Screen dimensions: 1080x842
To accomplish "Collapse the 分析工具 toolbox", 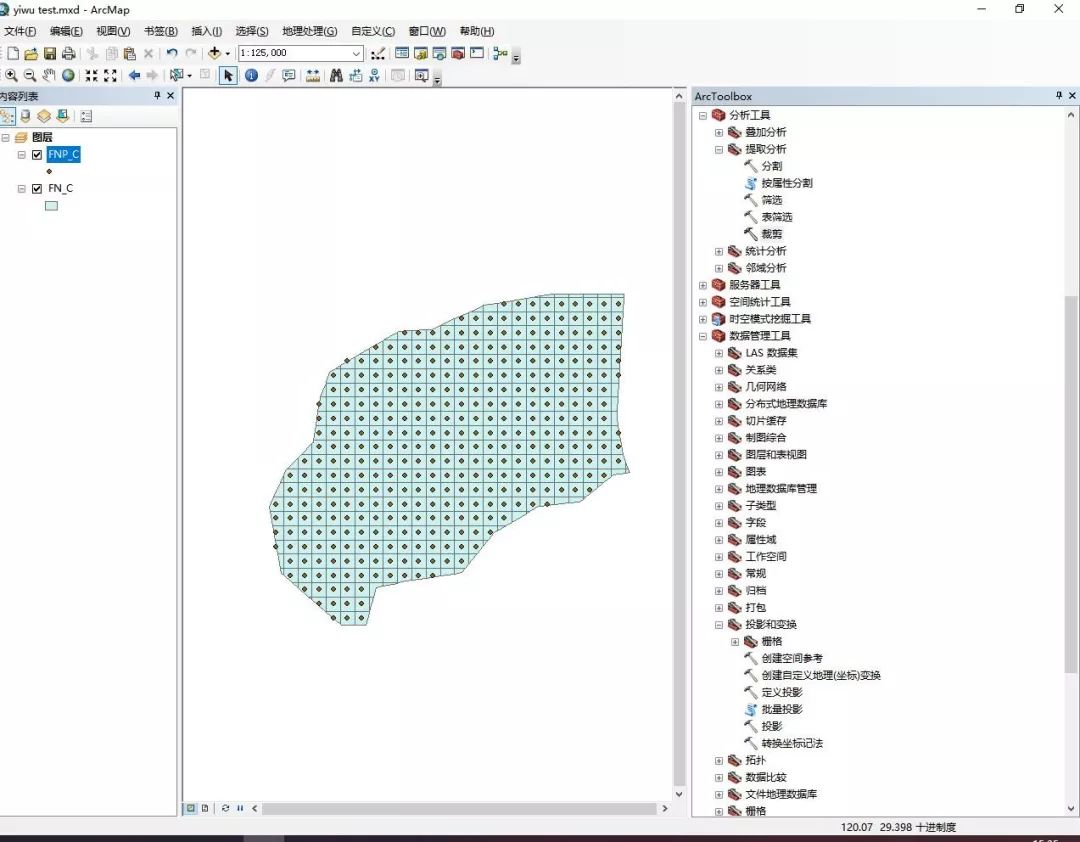I will [x=703, y=115].
